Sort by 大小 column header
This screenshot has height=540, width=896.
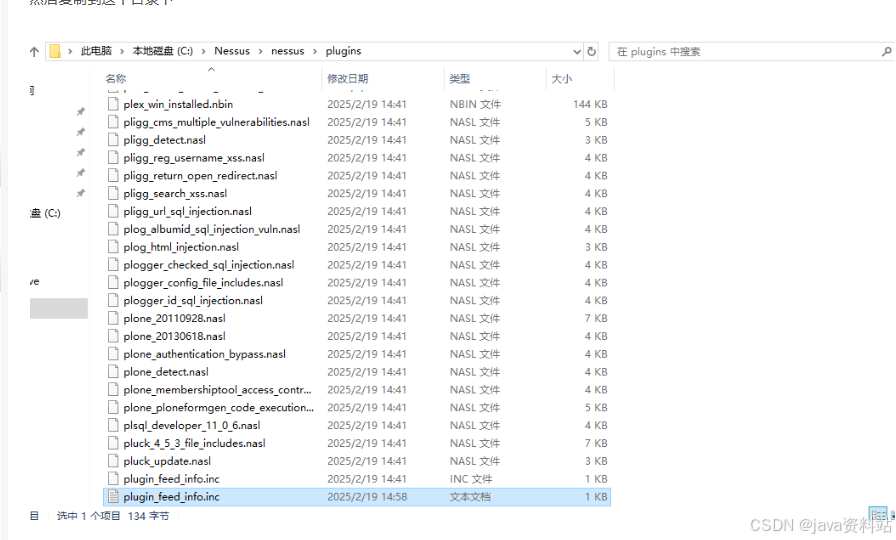coord(561,79)
